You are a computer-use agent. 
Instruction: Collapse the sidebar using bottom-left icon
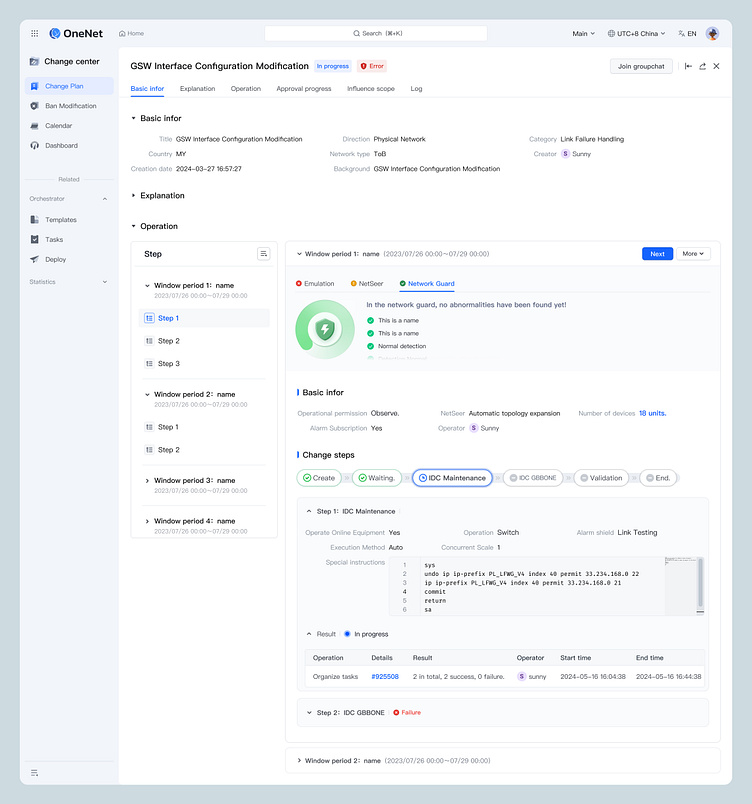coord(35,773)
